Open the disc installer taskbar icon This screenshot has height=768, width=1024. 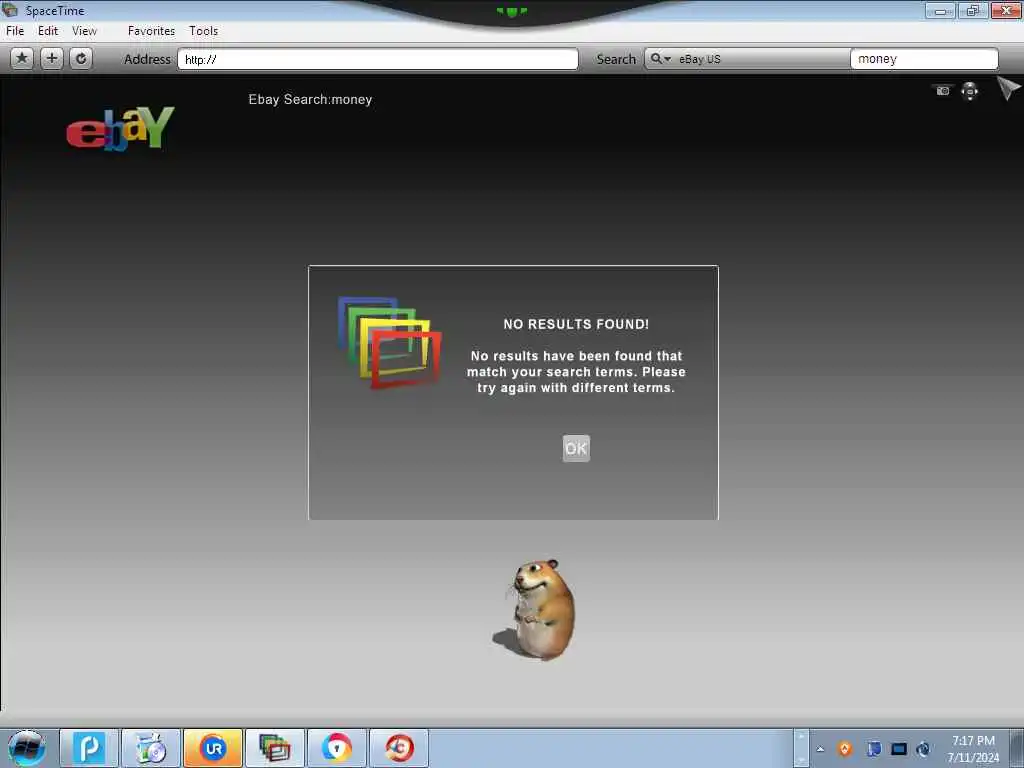[151, 748]
